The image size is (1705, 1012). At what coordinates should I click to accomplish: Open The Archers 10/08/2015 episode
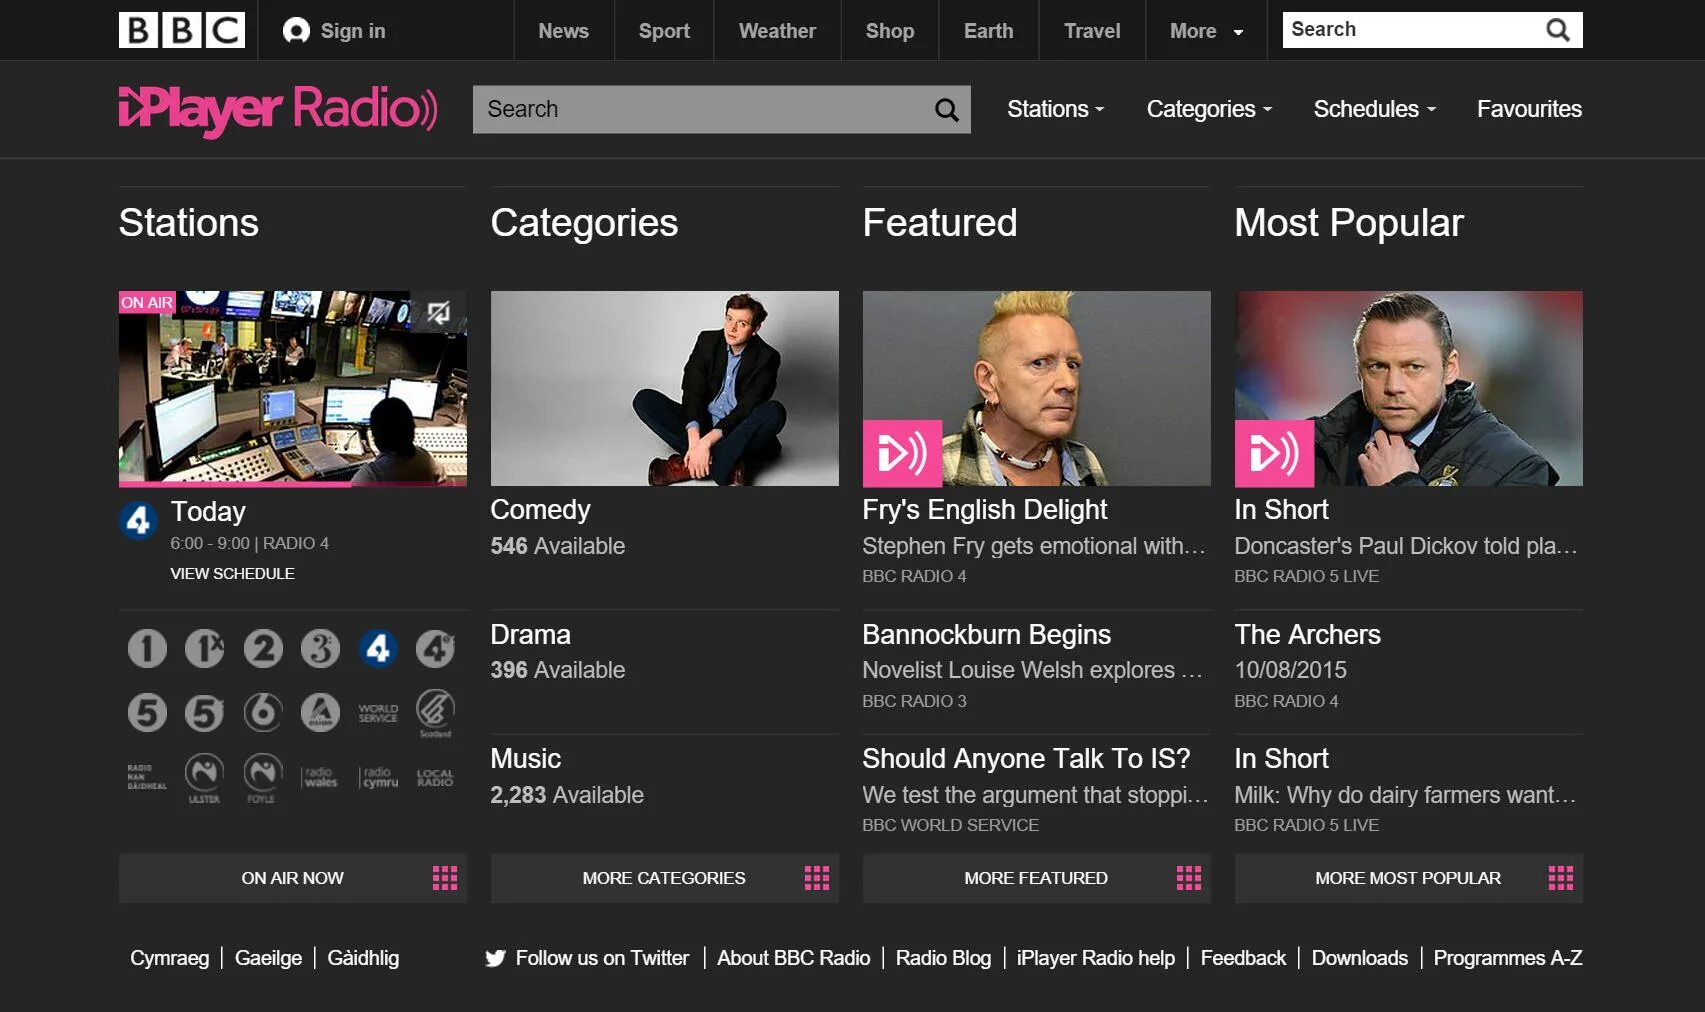point(1307,635)
